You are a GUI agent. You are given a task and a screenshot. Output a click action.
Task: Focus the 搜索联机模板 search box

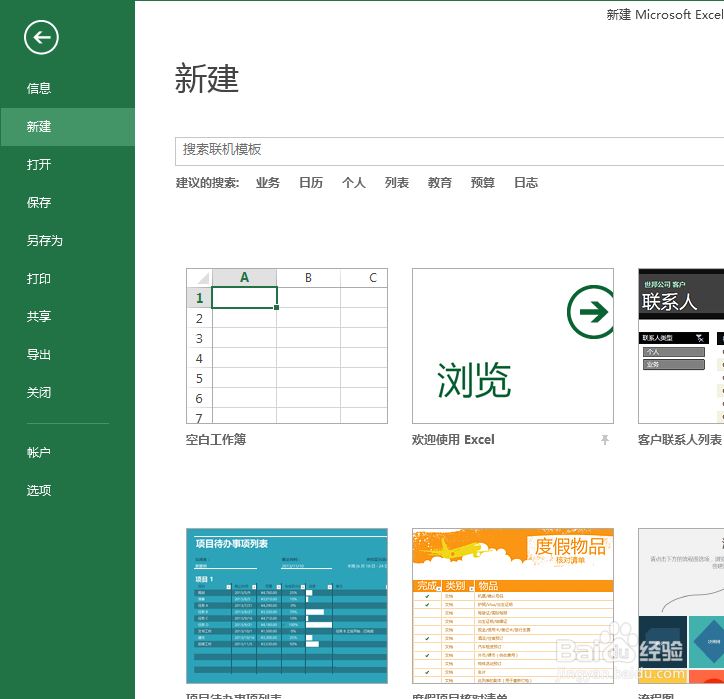click(449, 151)
